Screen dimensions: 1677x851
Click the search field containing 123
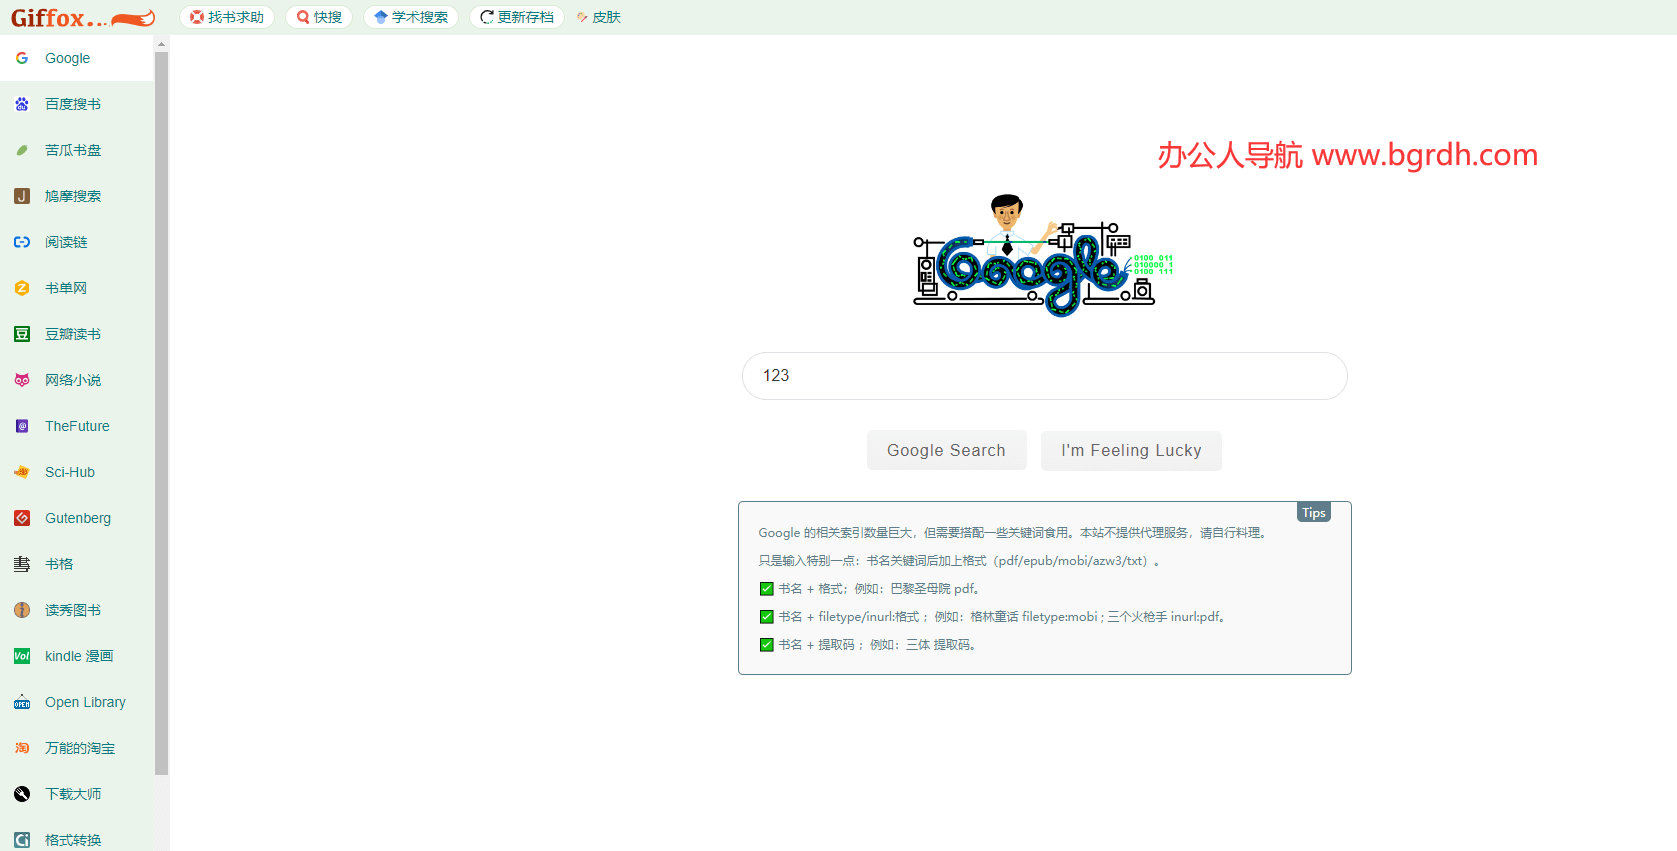(x=1044, y=376)
